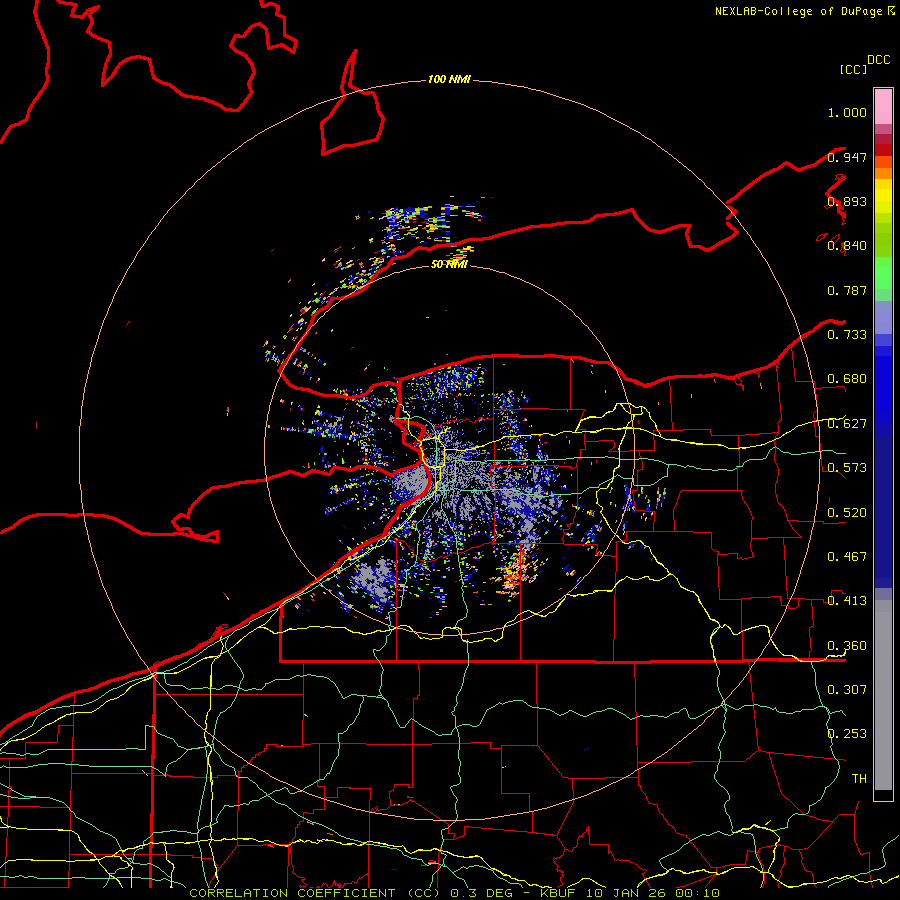Select the 0.520 scale value
This screenshot has width=900, height=900.
click(847, 513)
